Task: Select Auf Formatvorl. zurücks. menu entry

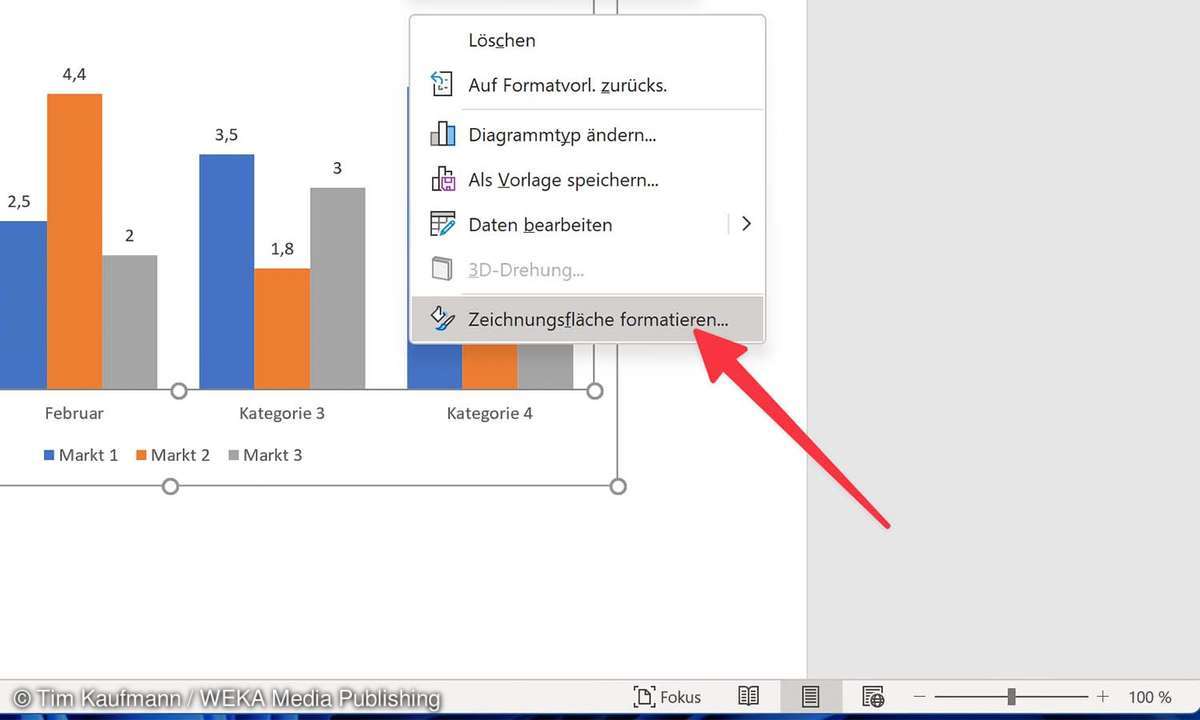Action: pos(587,86)
